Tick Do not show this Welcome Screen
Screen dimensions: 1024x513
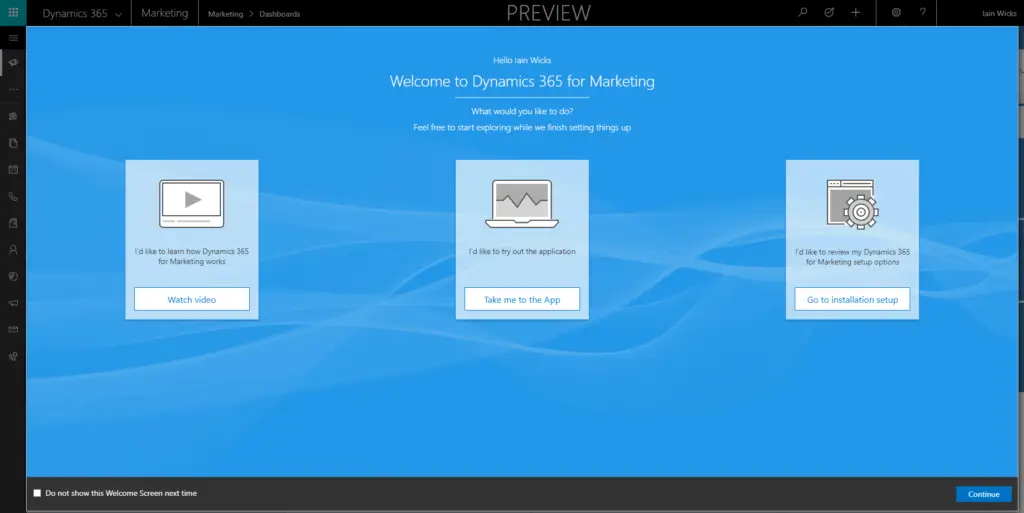click(x=37, y=493)
